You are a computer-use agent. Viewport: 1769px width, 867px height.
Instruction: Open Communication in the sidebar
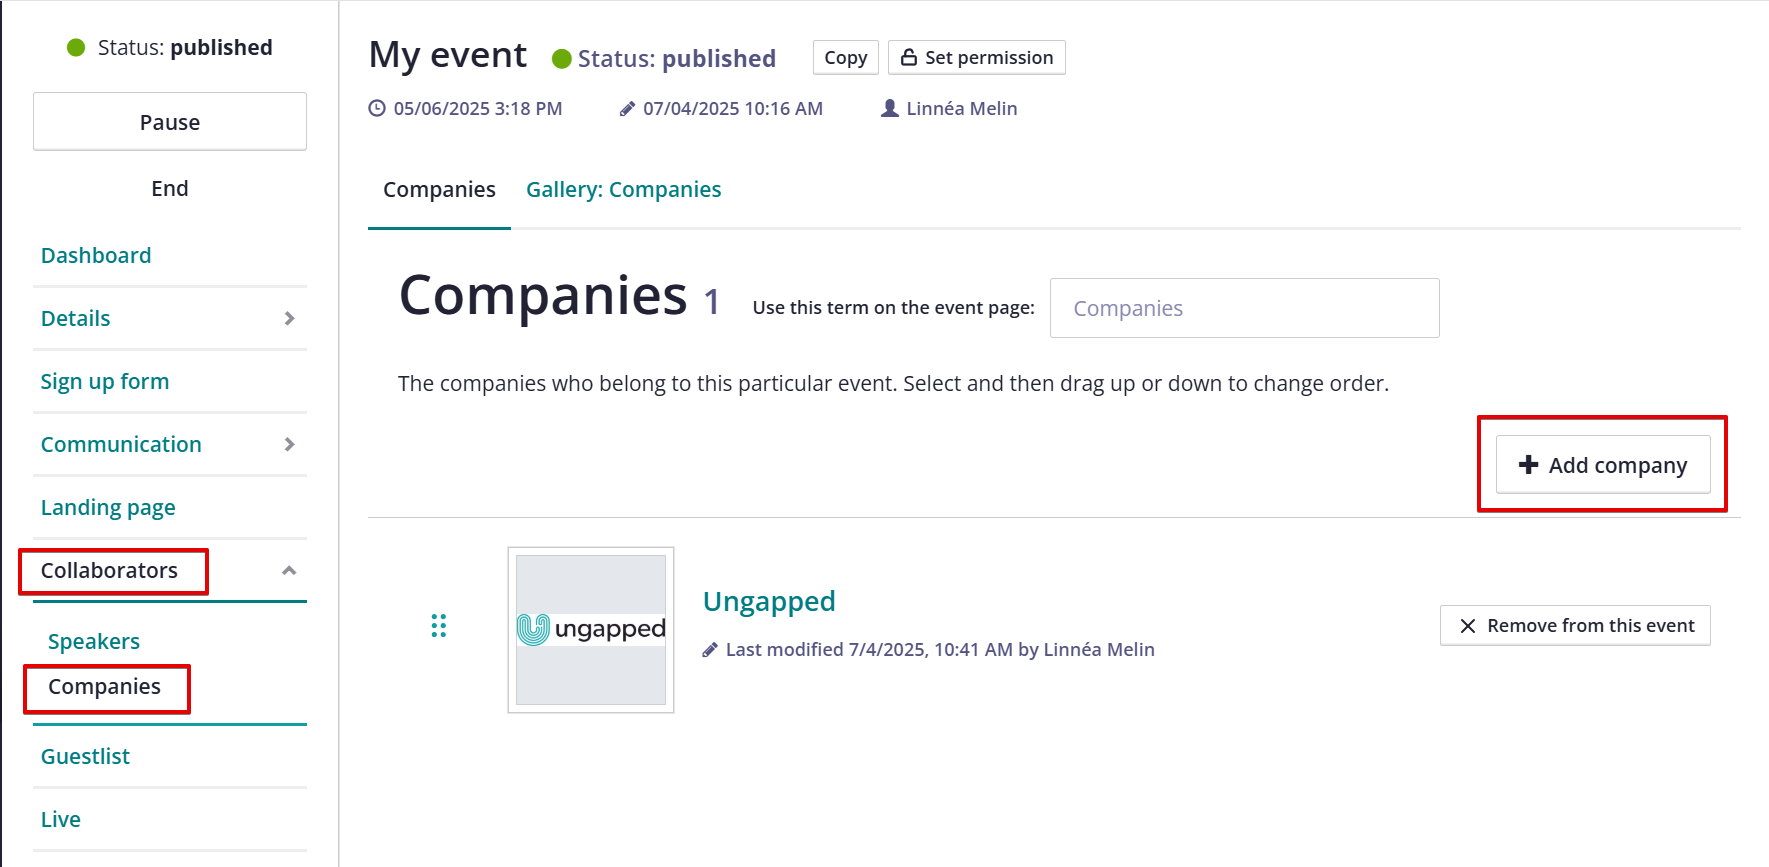coord(121,444)
